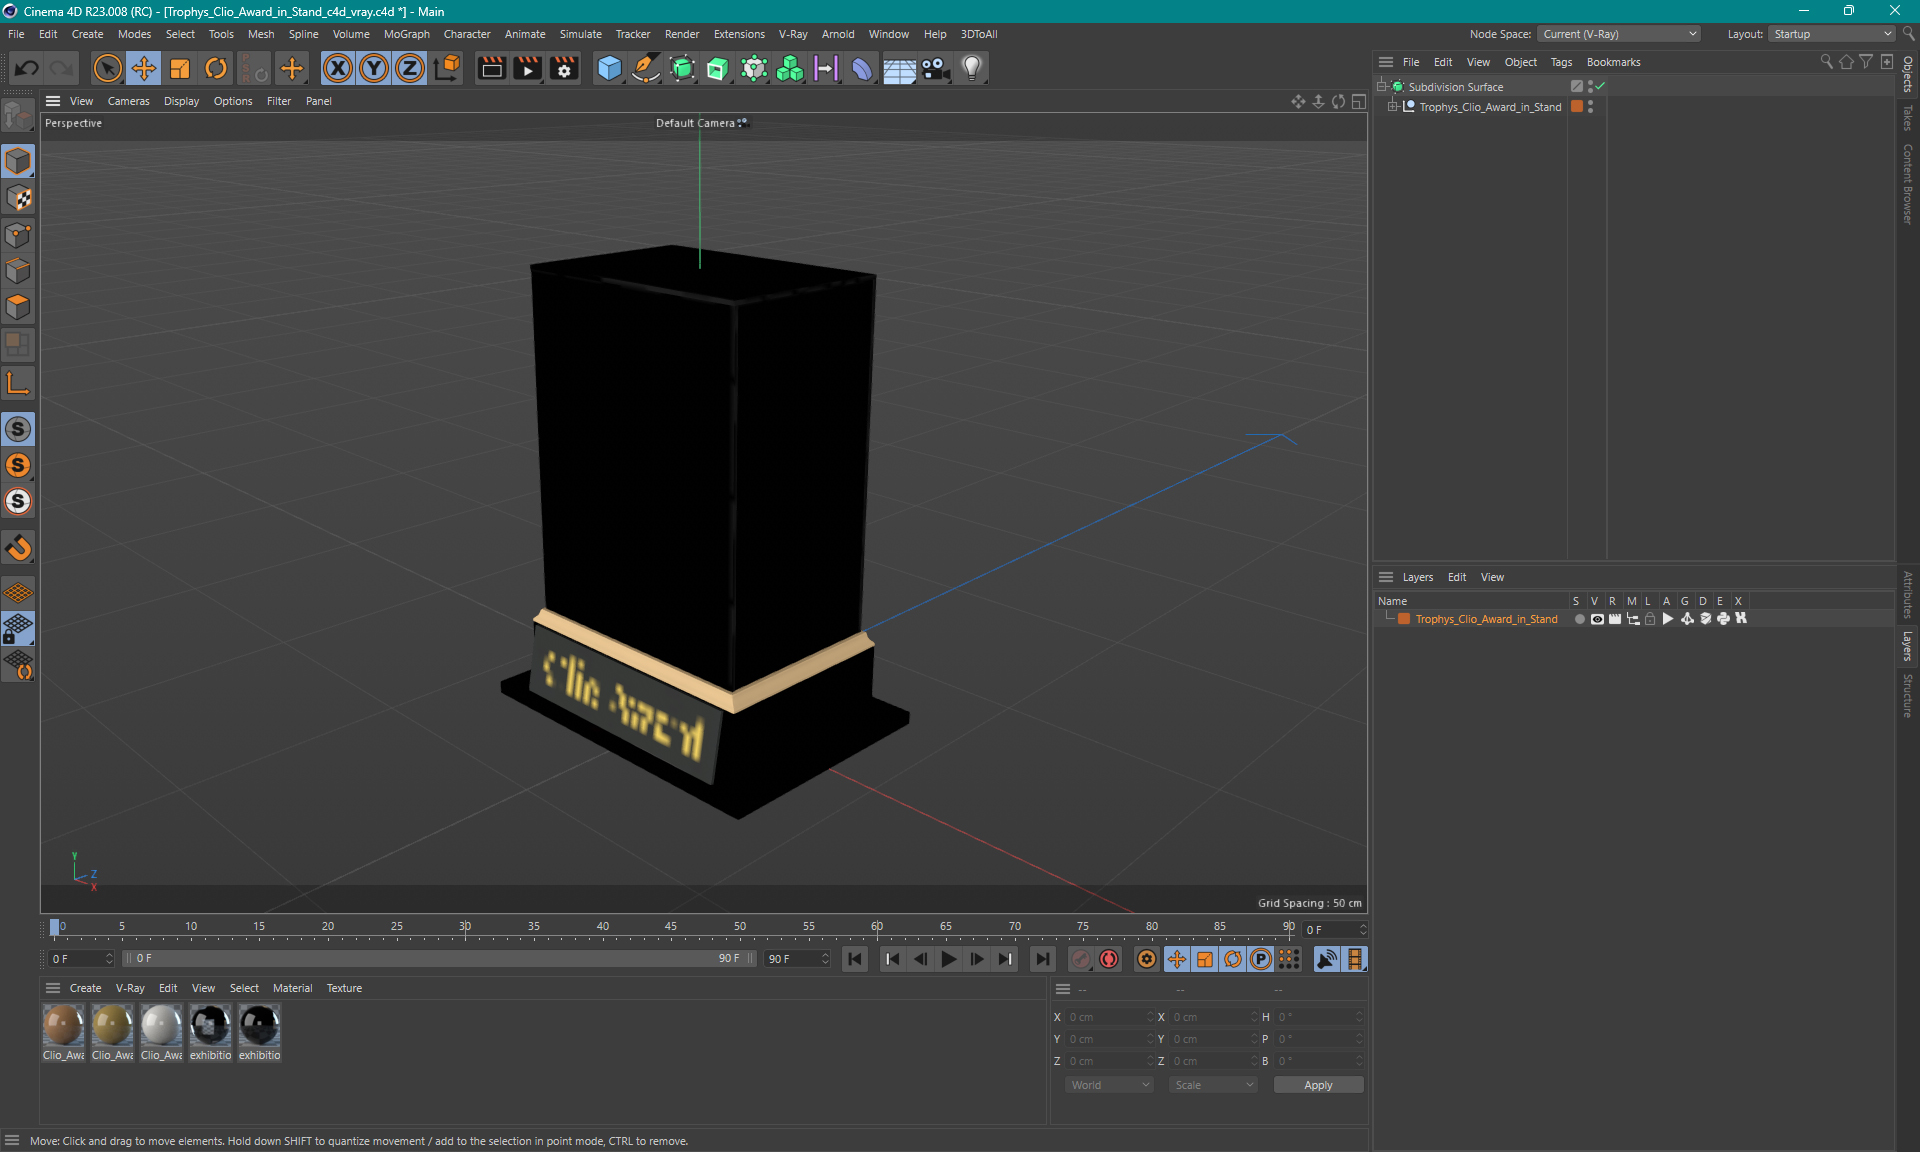Open Edit Render Settings icon

(565, 68)
